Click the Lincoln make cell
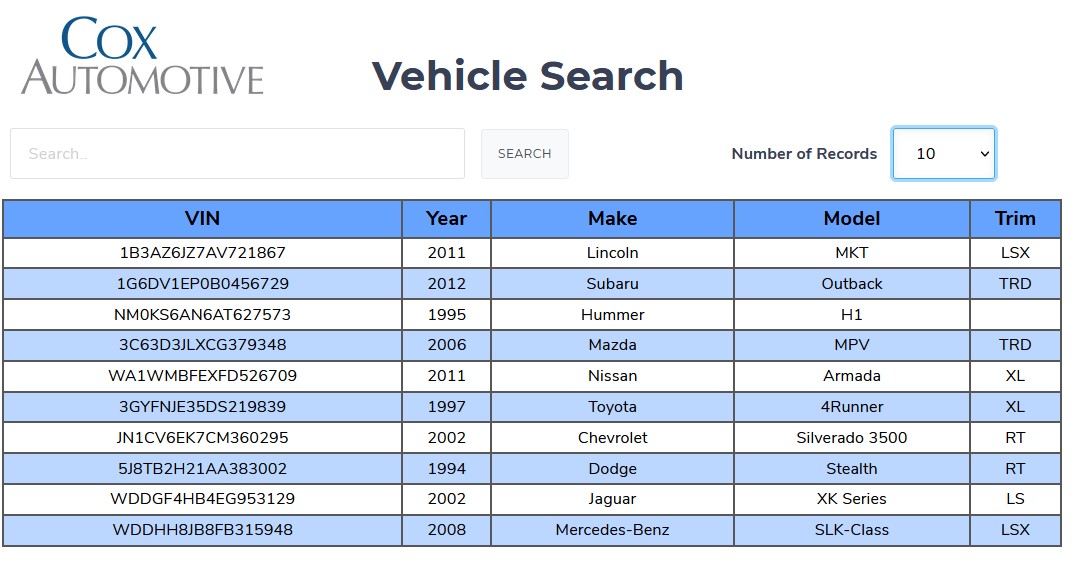Viewport: 1072px width, 568px height. [x=613, y=253]
